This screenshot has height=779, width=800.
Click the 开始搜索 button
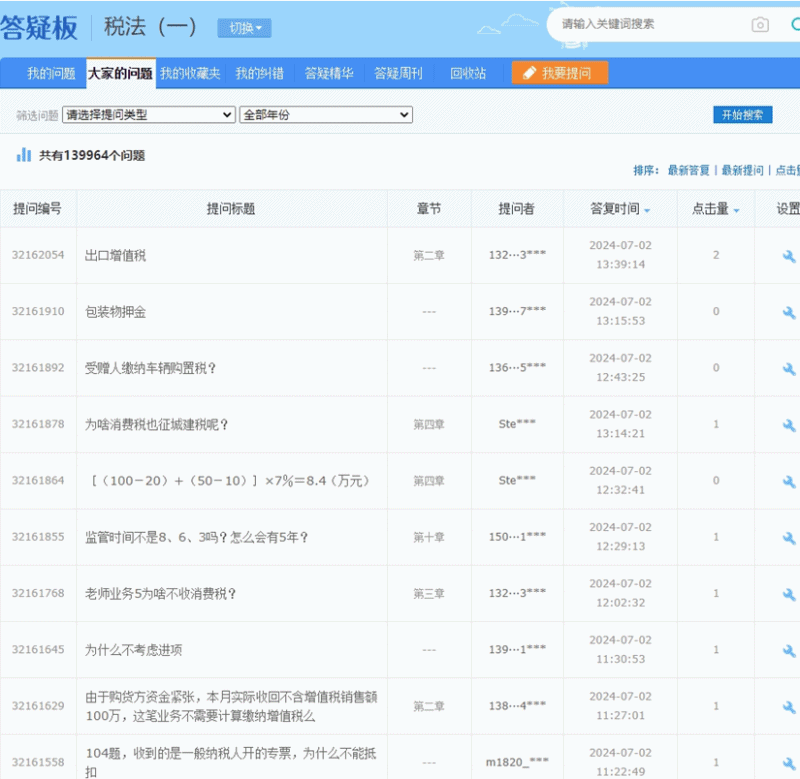(745, 114)
